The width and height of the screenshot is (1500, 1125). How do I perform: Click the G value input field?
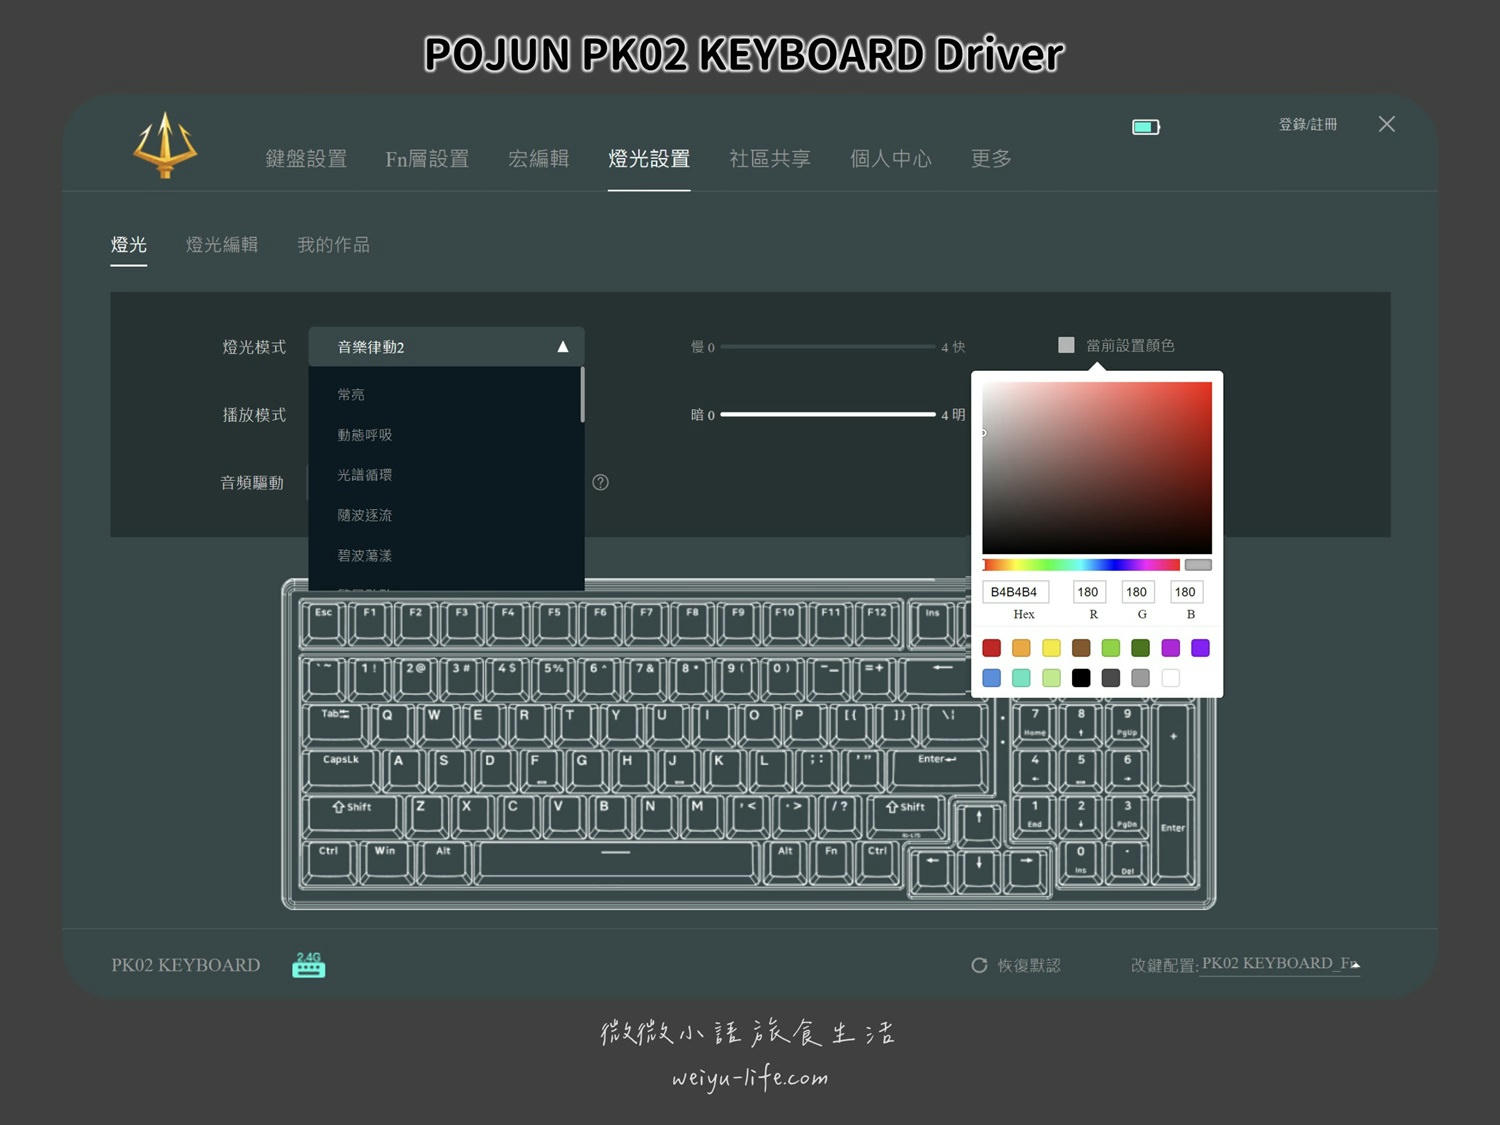click(1137, 592)
